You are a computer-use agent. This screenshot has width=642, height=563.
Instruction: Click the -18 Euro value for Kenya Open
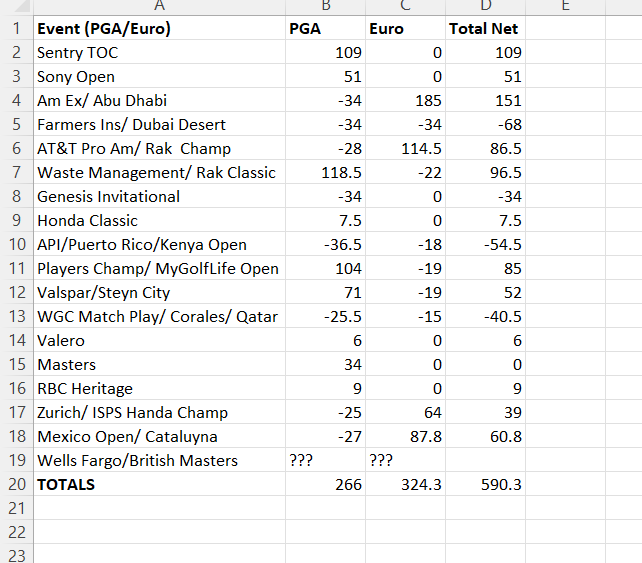(405, 244)
